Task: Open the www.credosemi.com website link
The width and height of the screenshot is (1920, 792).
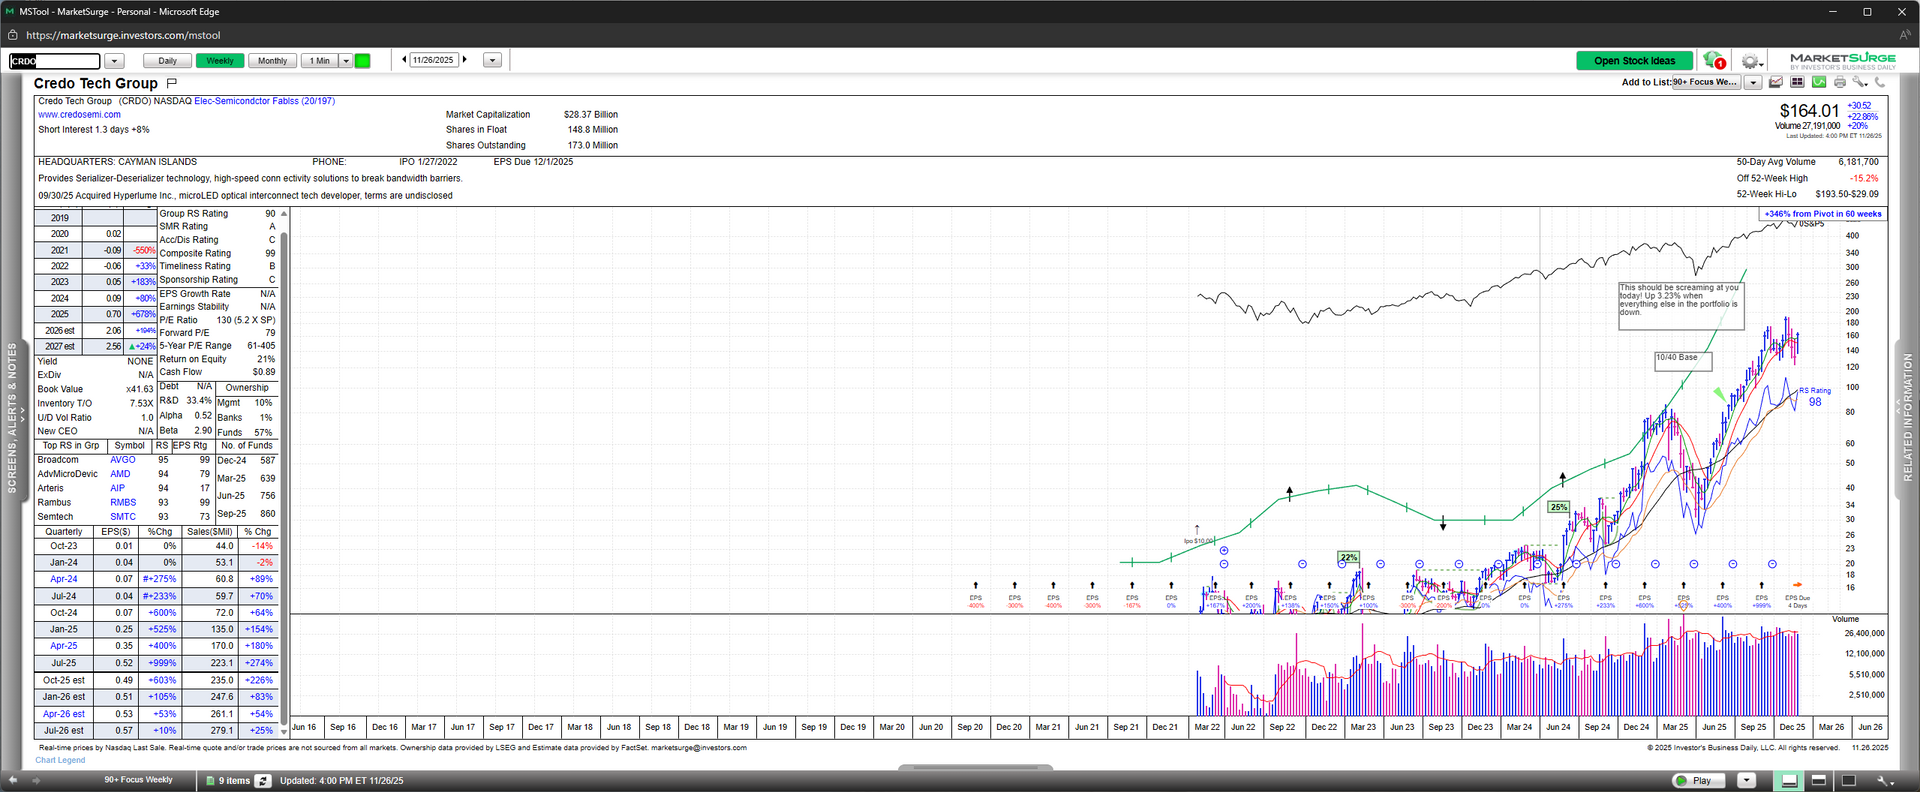Action: (x=79, y=115)
